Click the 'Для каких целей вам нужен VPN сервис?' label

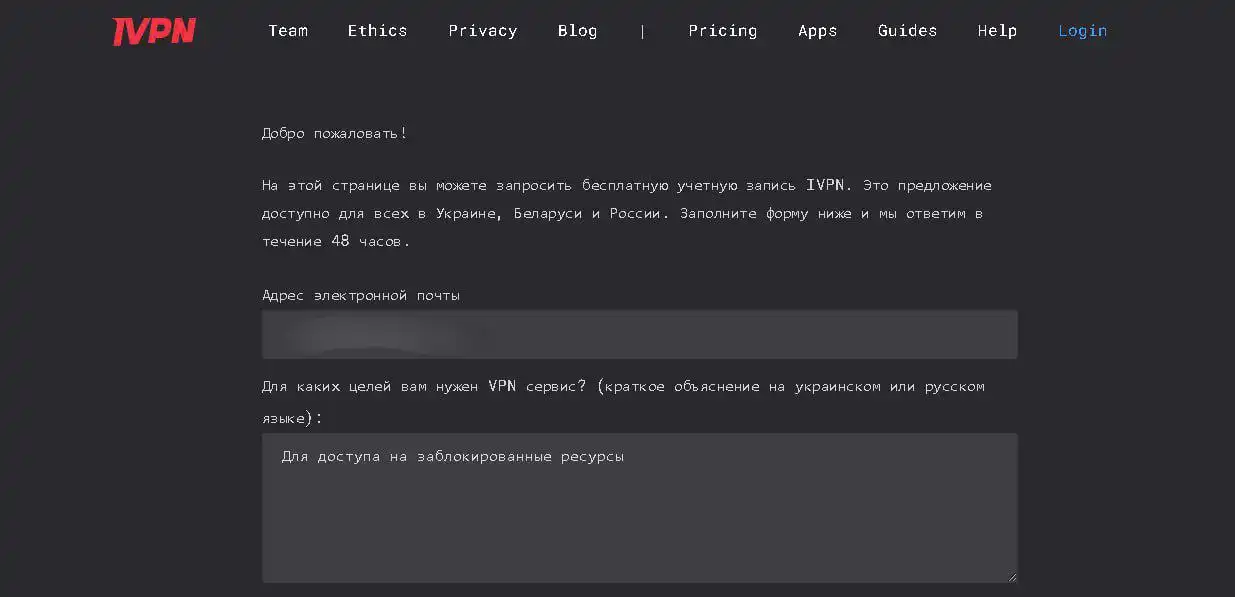[x=624, y=401]
